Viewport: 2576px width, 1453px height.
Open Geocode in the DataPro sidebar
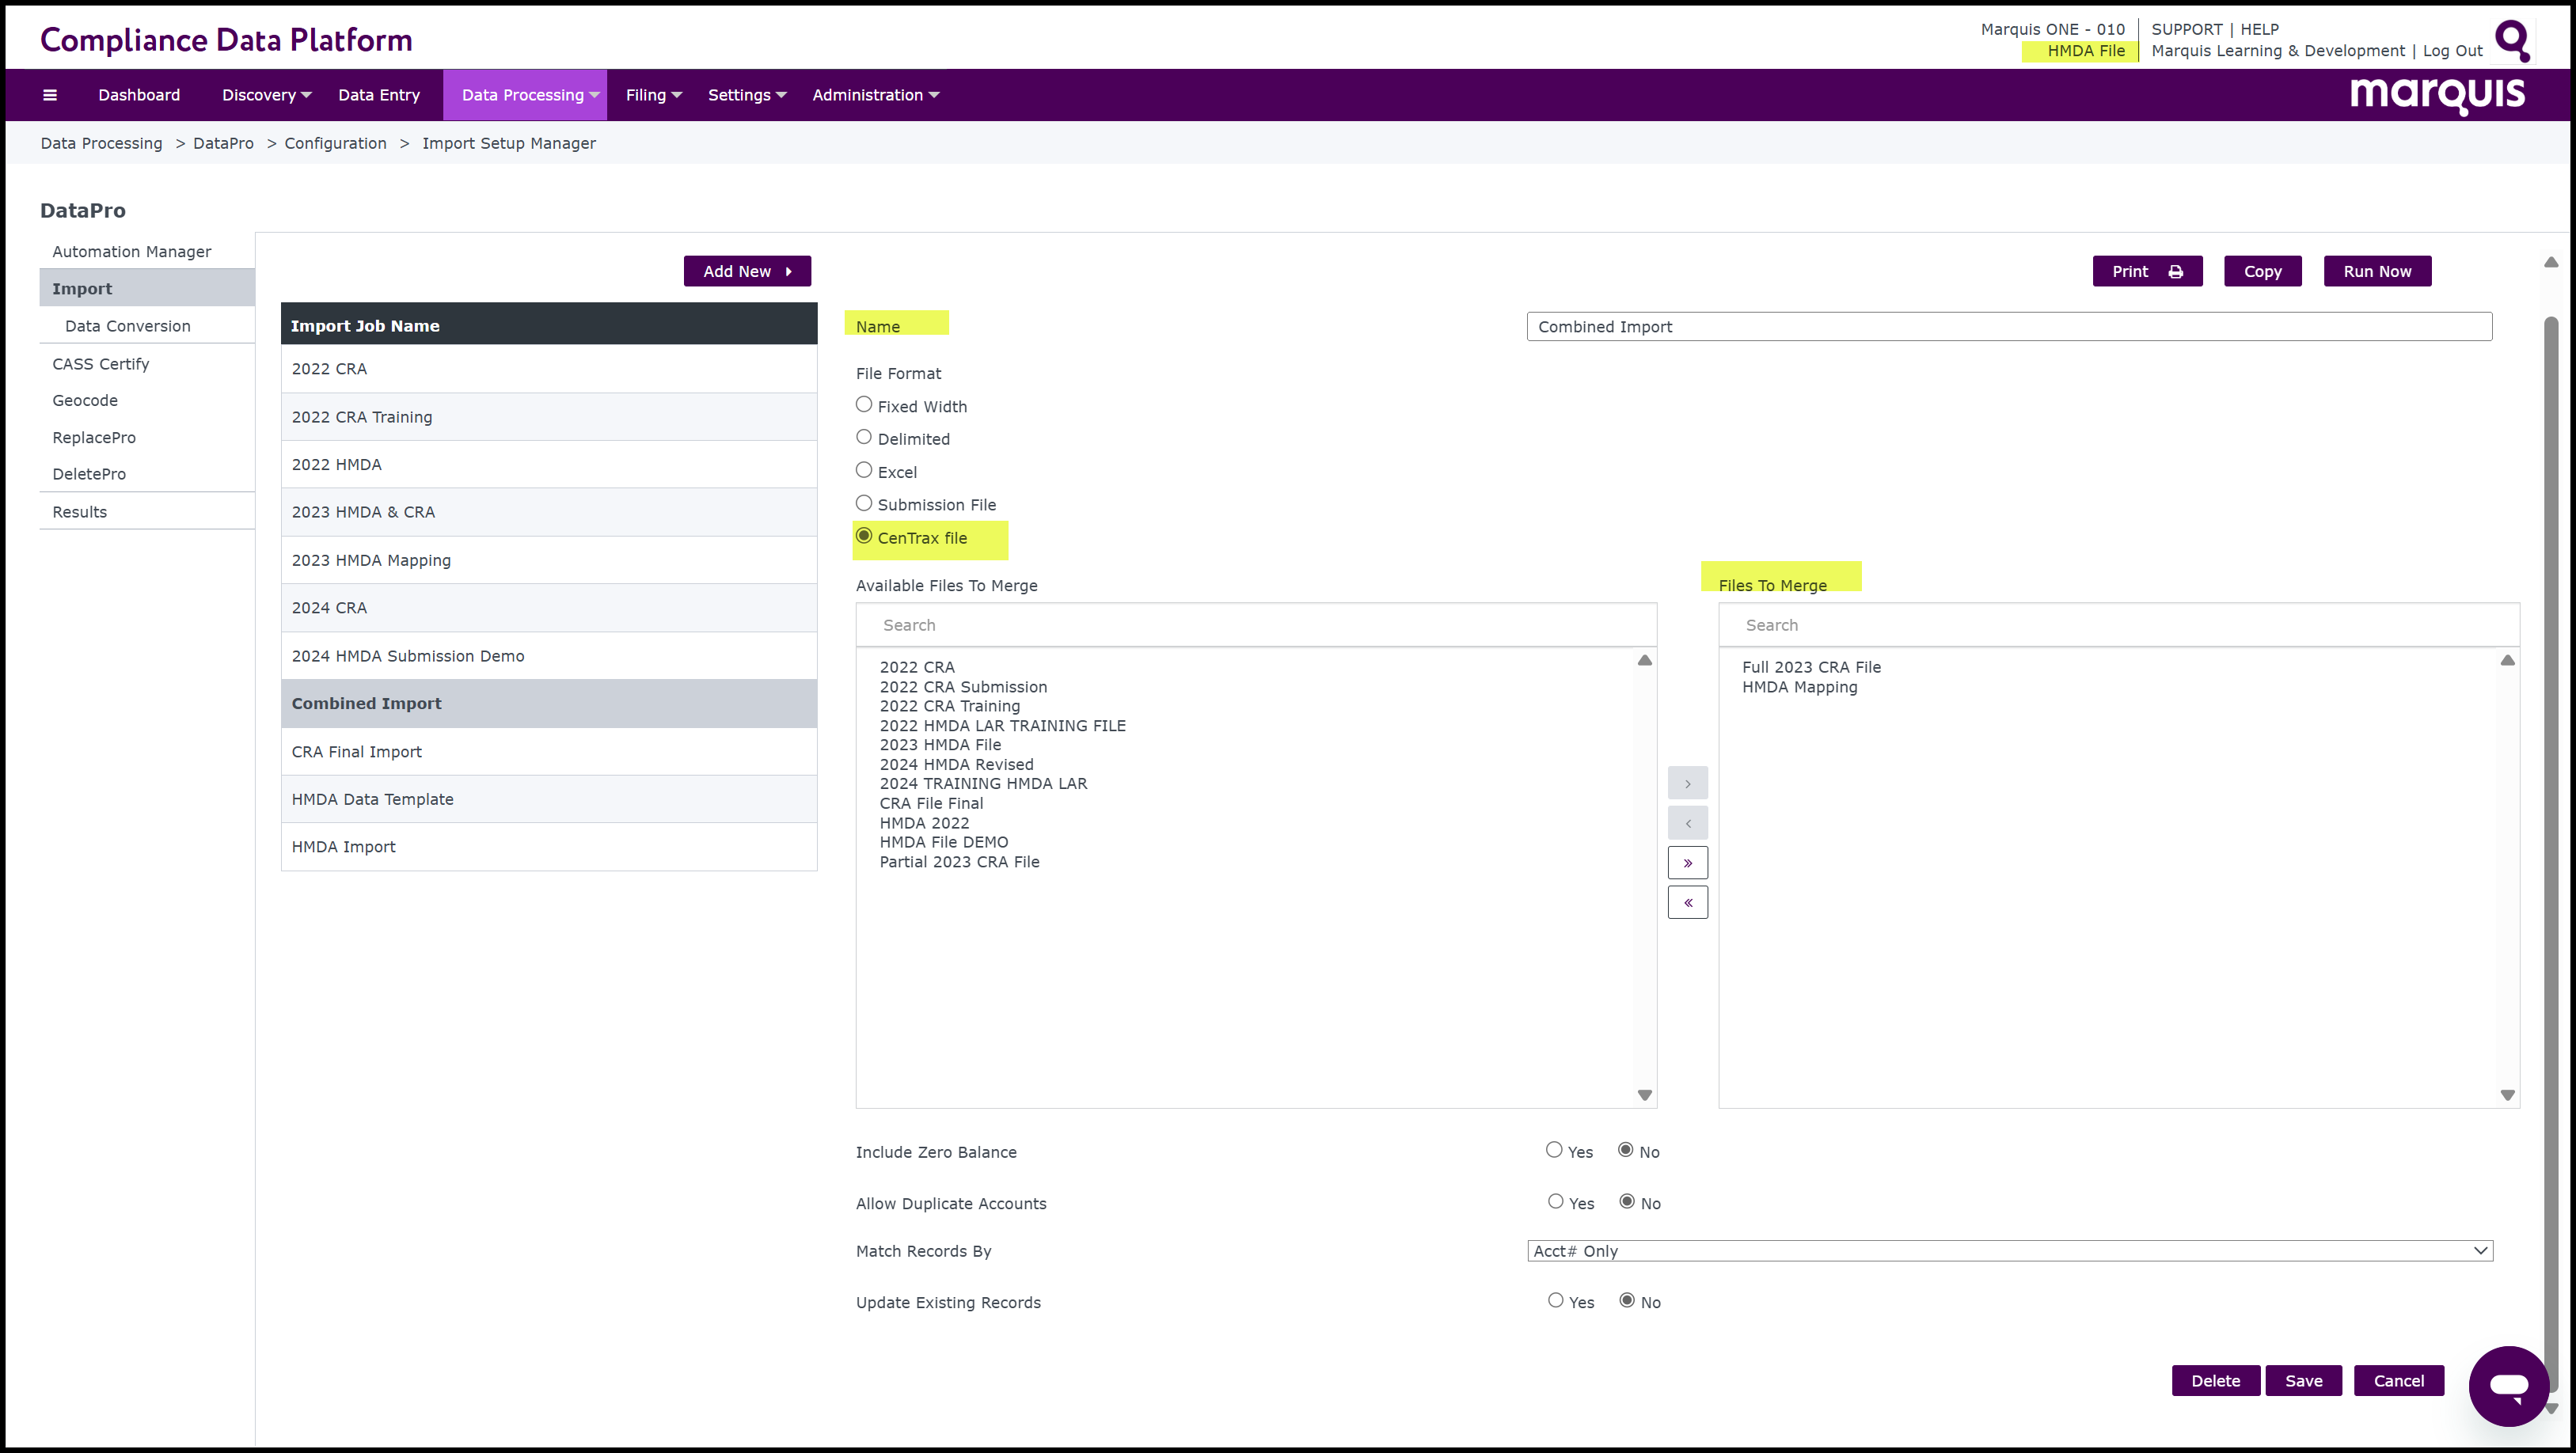tap(85, 400)
